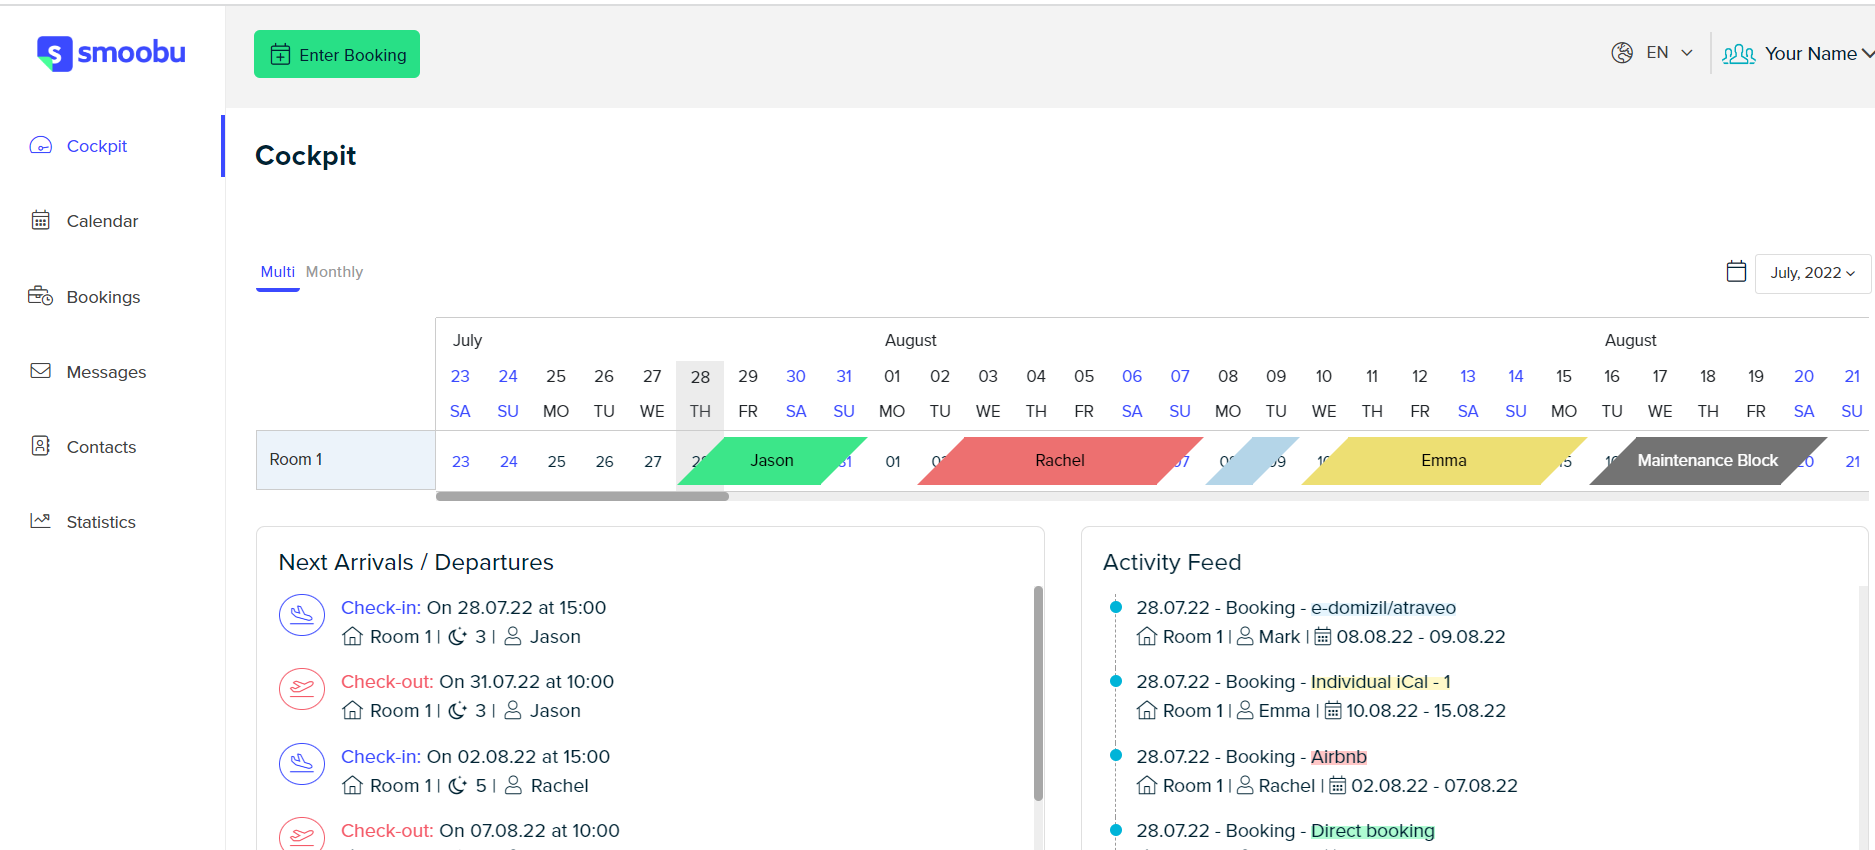Open the Cockpit sidebar icon
1875x850 pixels.
tap(41, 146)
